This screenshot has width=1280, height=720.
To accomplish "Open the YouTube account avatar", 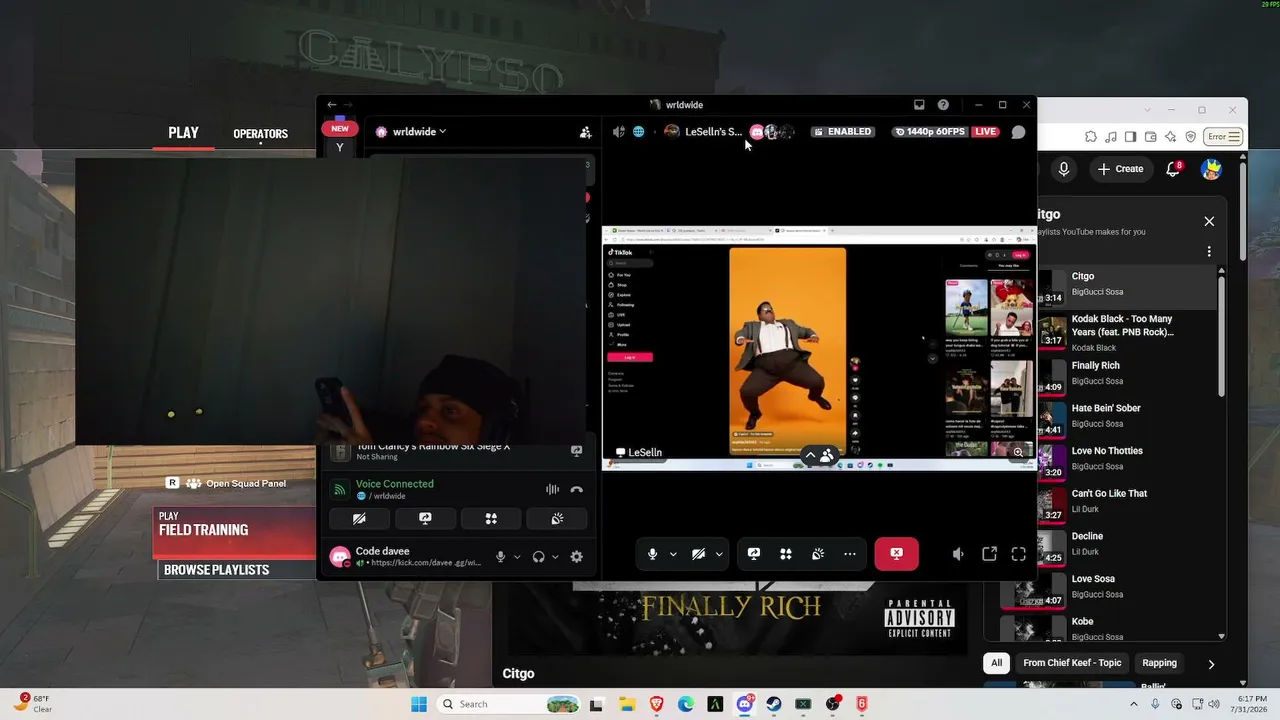I will (x=1212, y=169).
